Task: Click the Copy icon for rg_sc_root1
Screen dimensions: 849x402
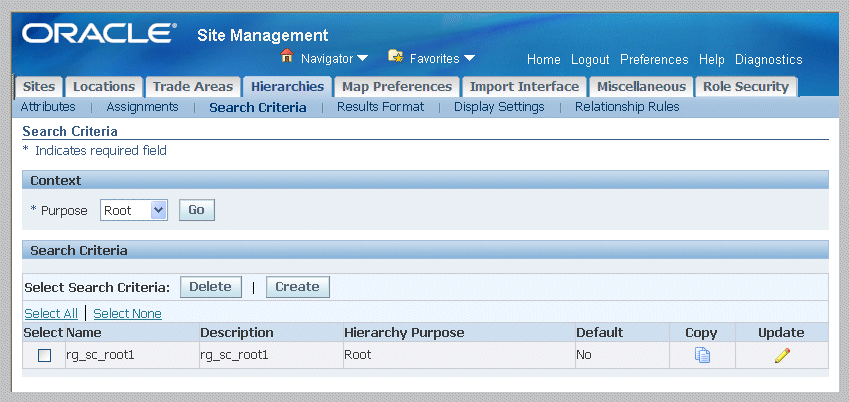Action: [x=702, y=355]
